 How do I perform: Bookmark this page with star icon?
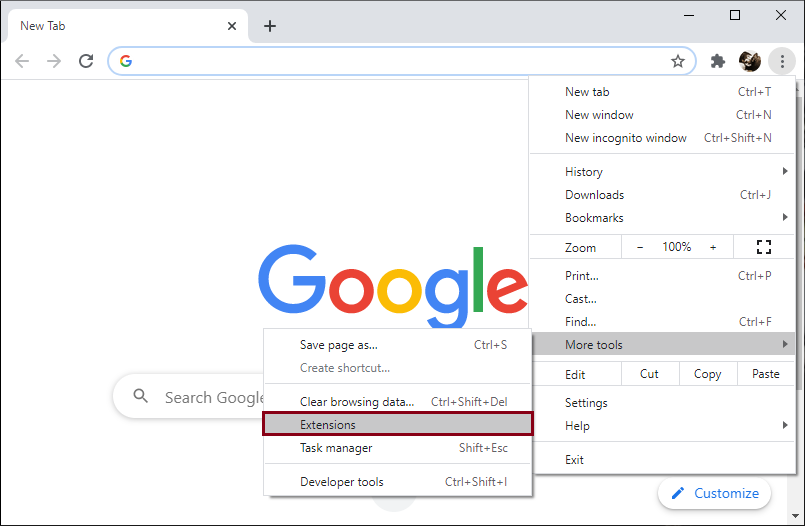click(678, 61)
